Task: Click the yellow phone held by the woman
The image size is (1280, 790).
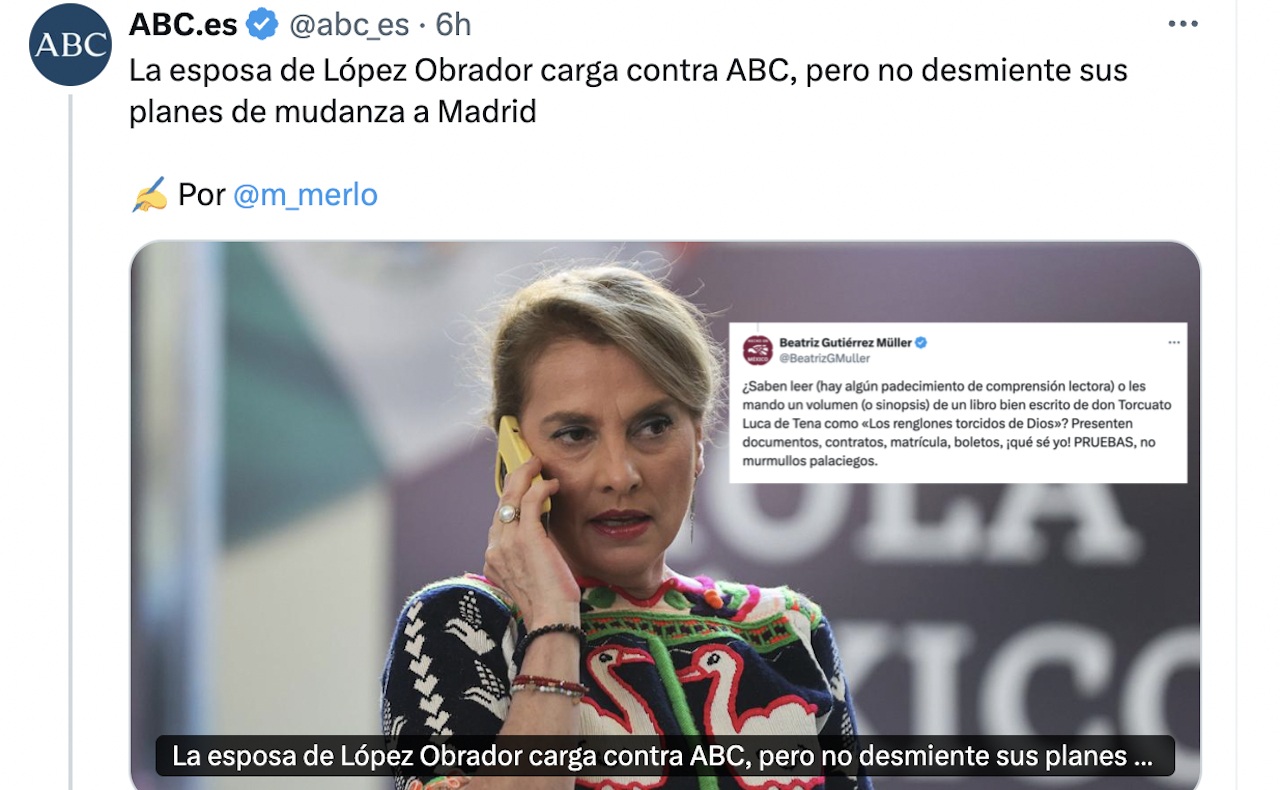Action: point(517,460)
